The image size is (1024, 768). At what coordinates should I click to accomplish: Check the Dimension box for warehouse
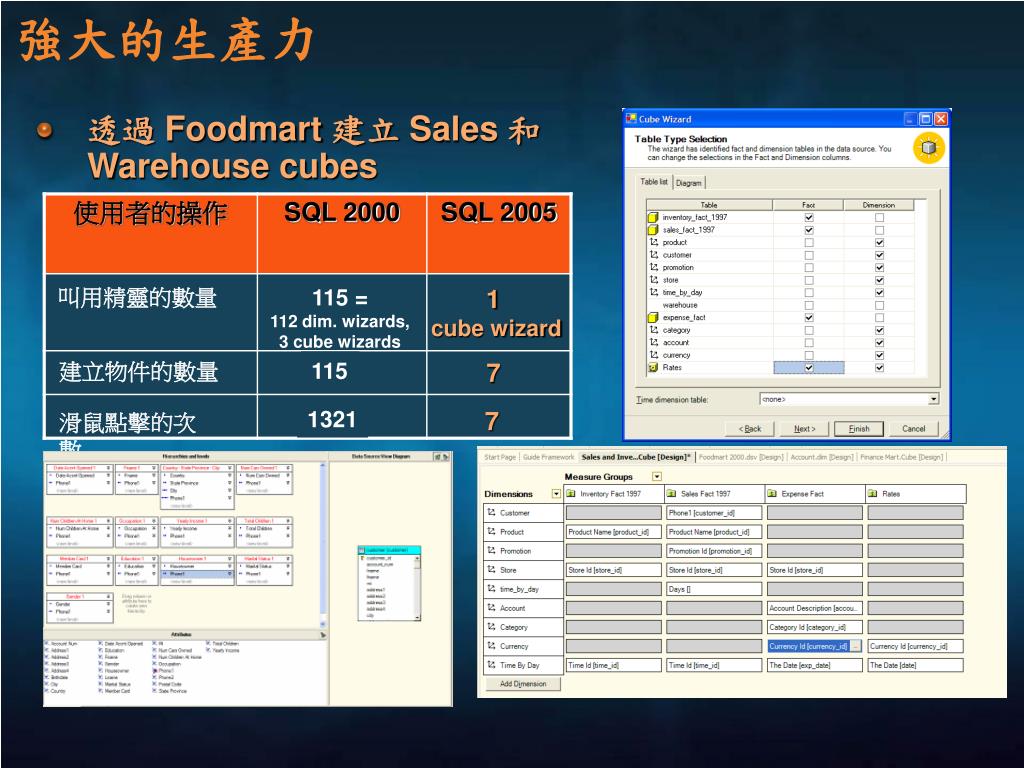coord(879,305)
